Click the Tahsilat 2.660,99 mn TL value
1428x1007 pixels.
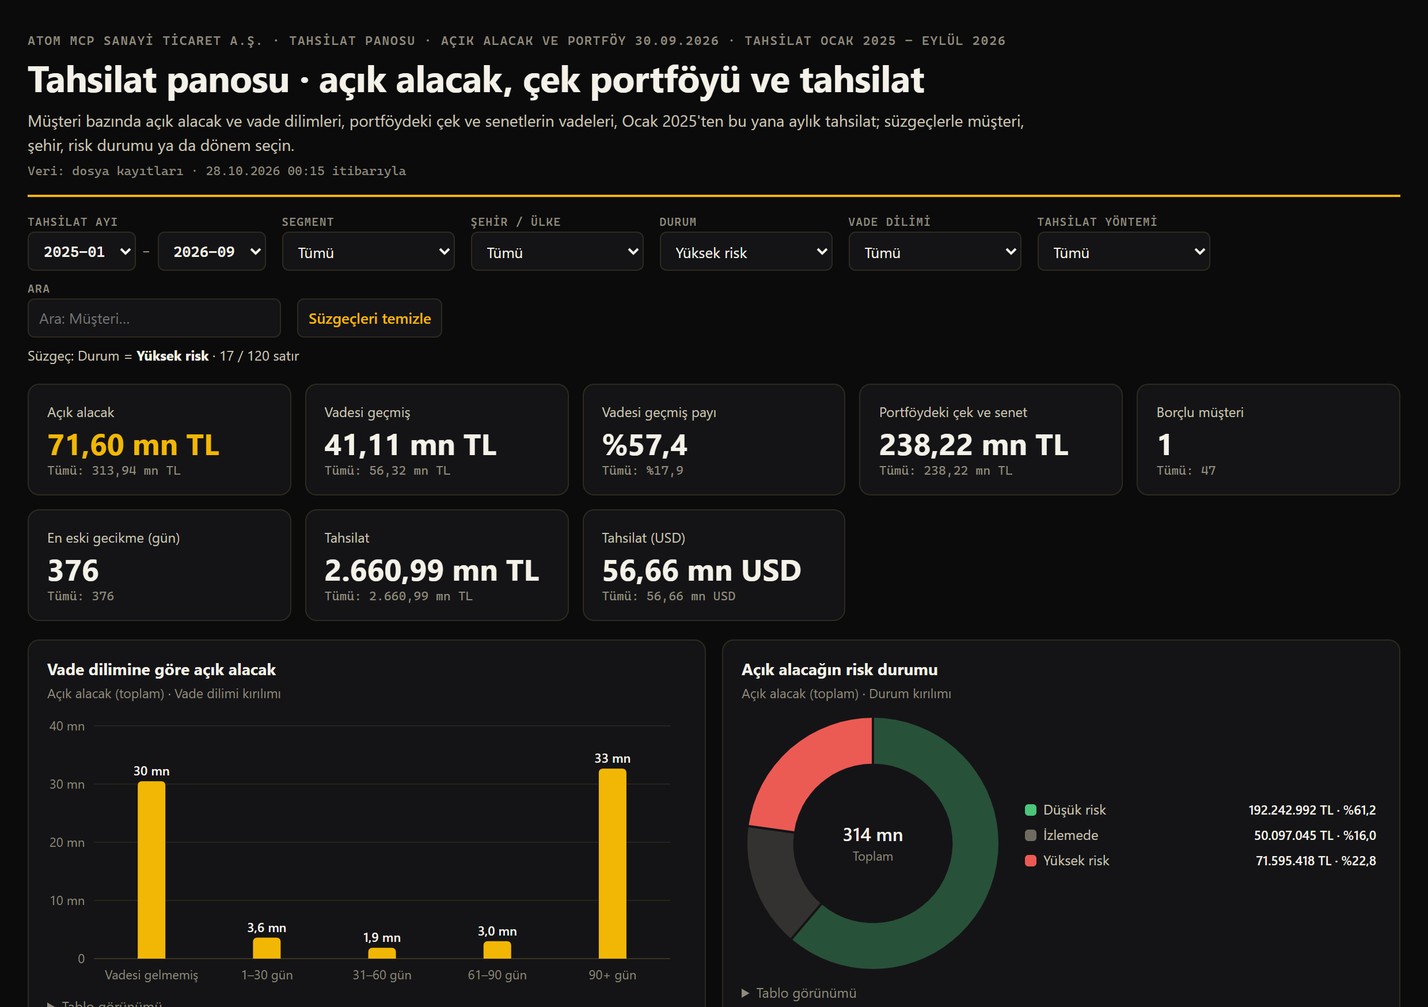(x=432, y=571)
